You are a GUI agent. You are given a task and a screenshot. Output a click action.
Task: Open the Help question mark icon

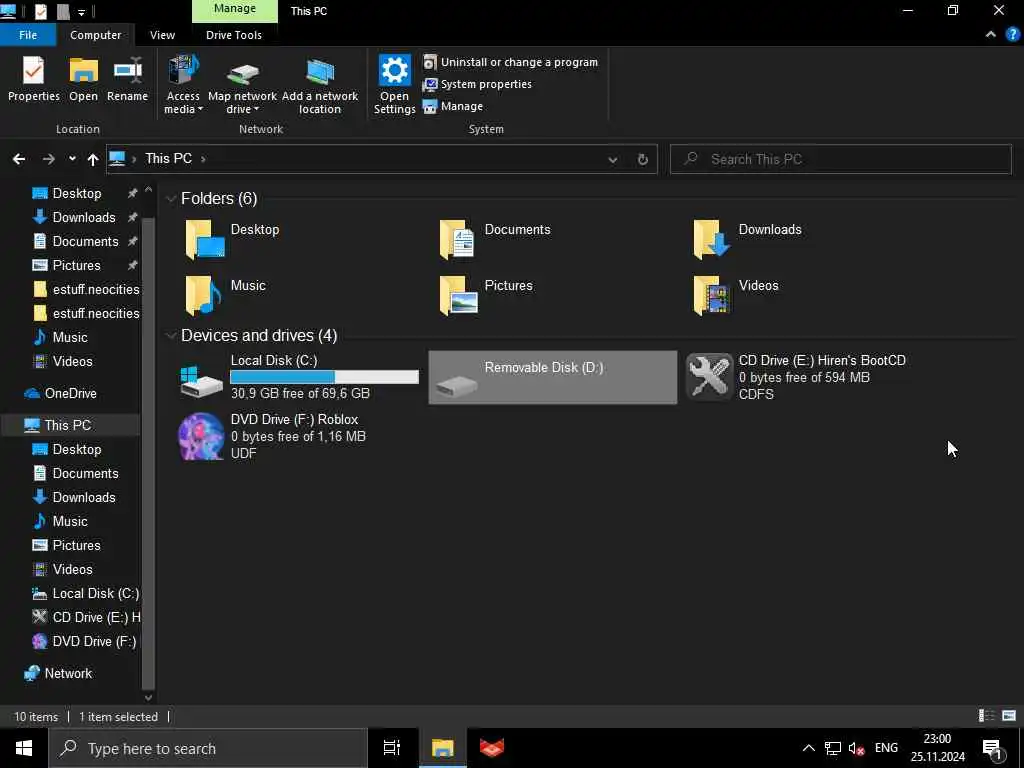(x=1012, y=35)
